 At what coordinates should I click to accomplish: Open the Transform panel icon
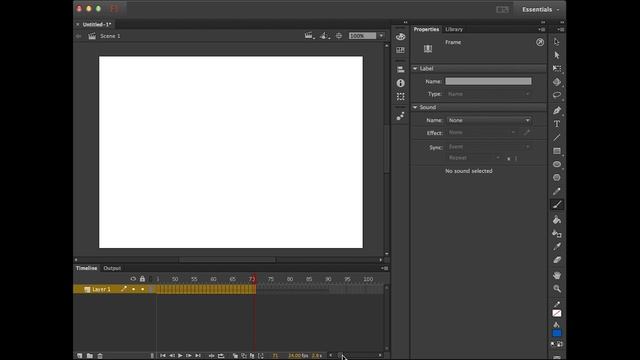[x=400, y=97]
